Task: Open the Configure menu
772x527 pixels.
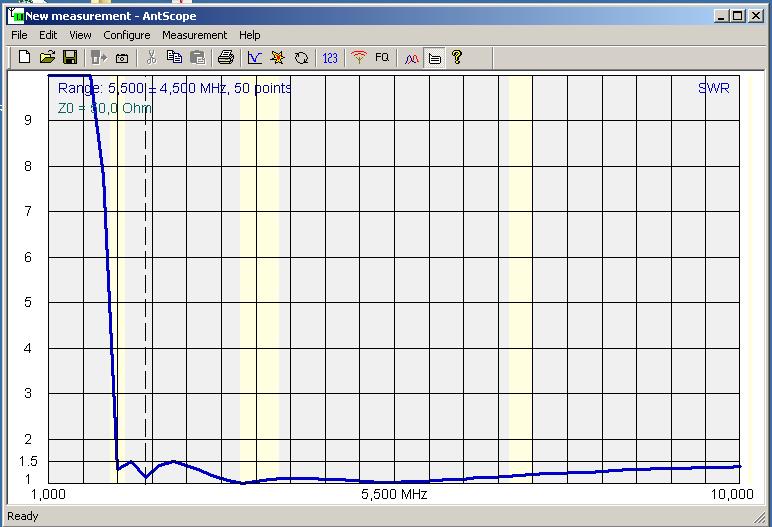Action: pyautogui.click(x=127, y=35)
